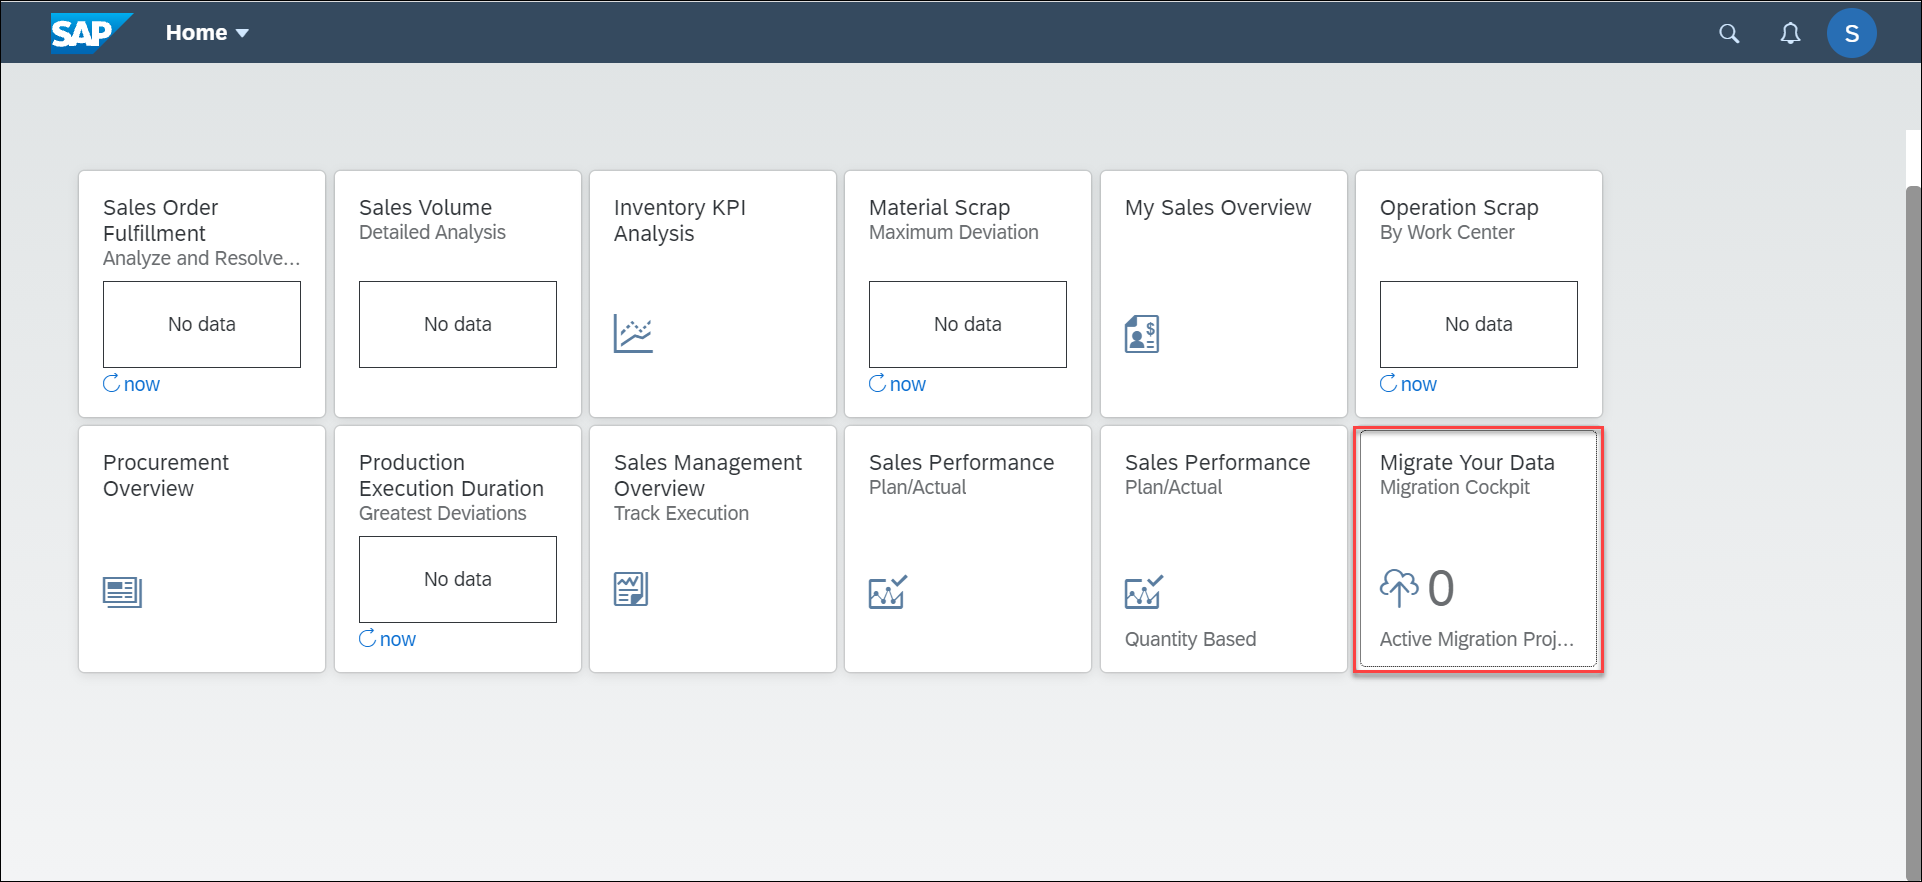Image resolution: width=1922 pixels, height=882 pixels.
Task: Open My Sales Overview tile title
Action: pos(1218,207)
